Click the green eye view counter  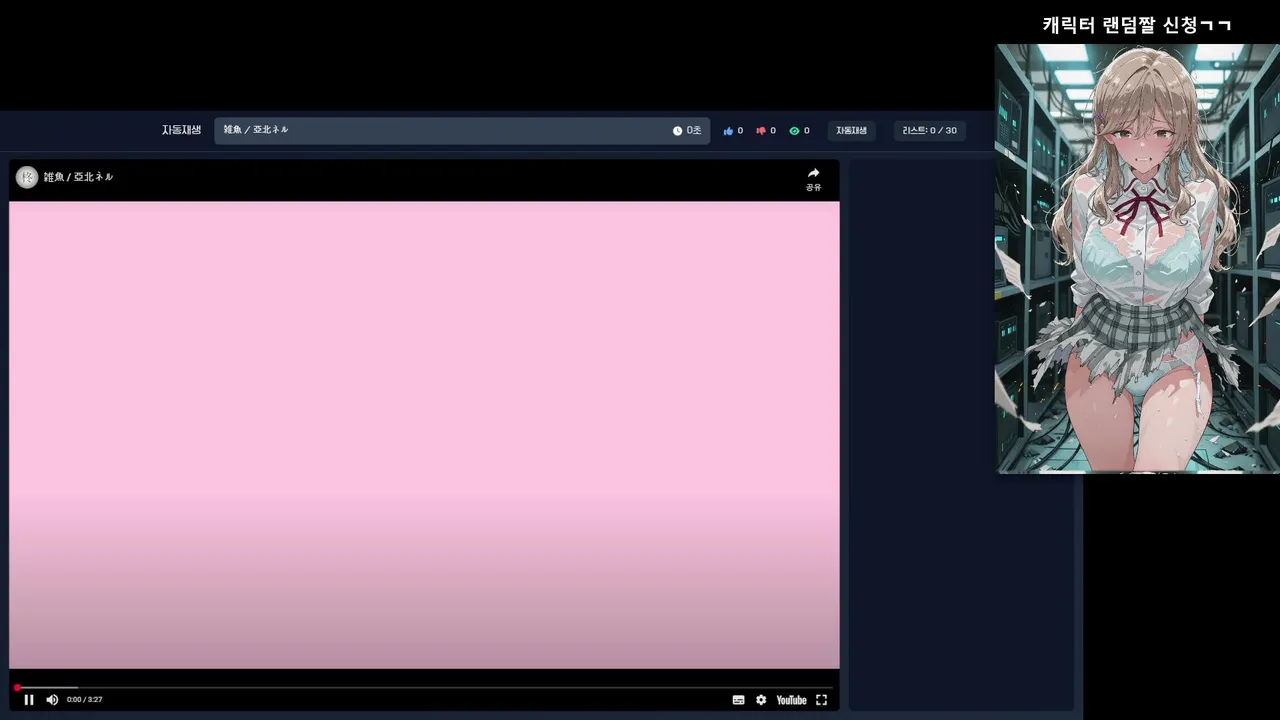pos(800,131)
